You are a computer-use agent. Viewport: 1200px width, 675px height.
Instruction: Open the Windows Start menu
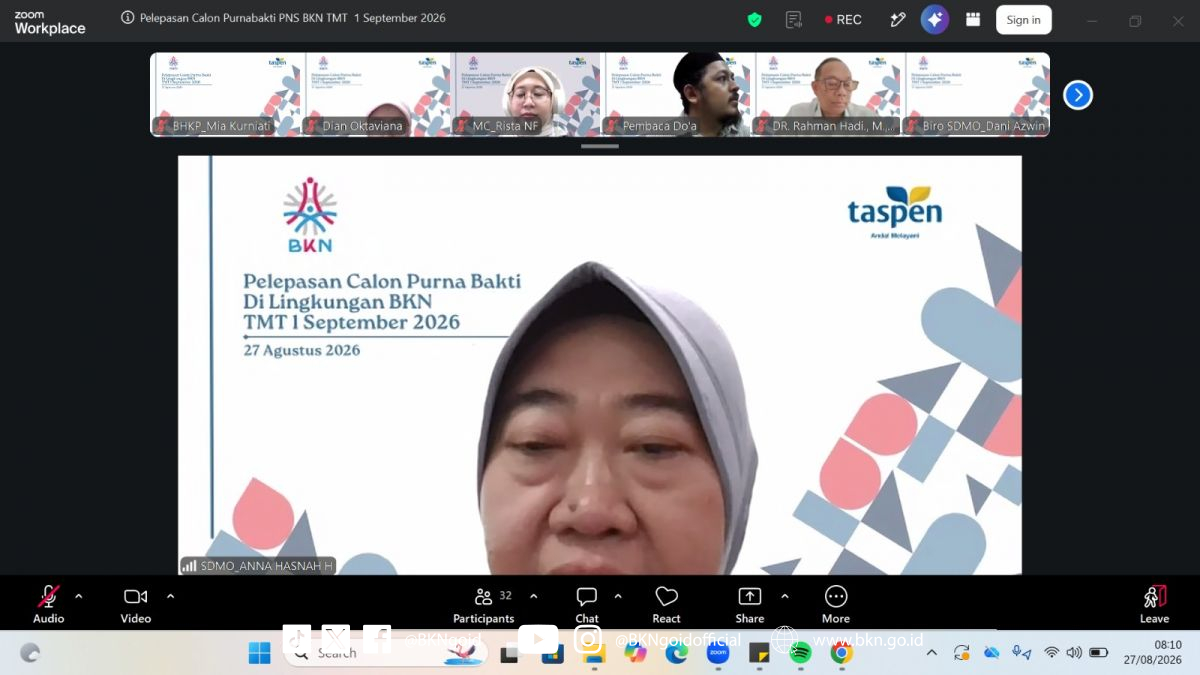tap(259, 653)
